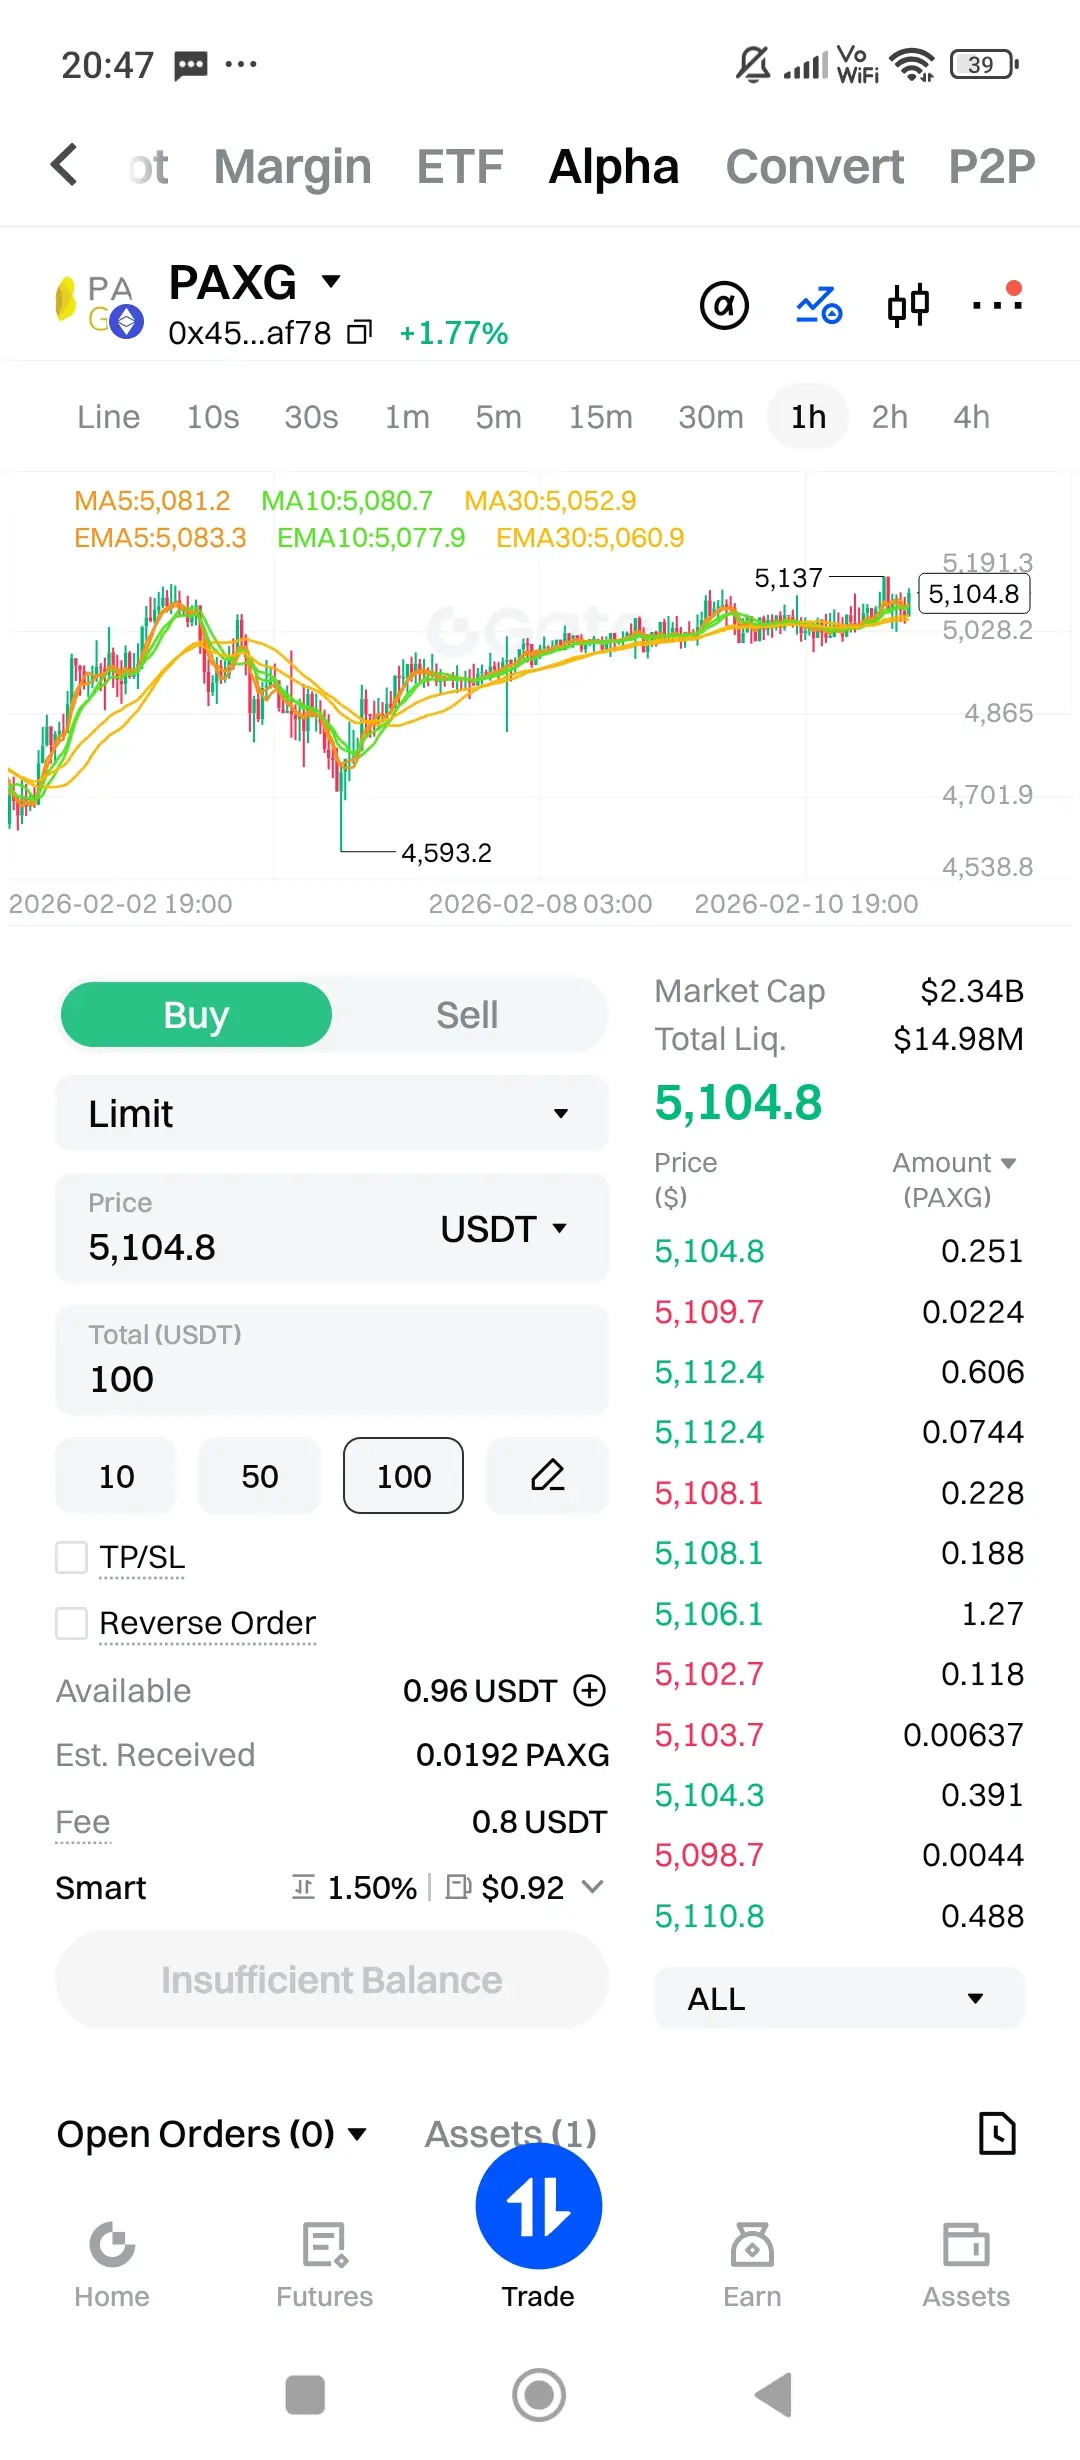Edit the Price input field
Screen dimensions: 1080x2460
pos(332,1228)
